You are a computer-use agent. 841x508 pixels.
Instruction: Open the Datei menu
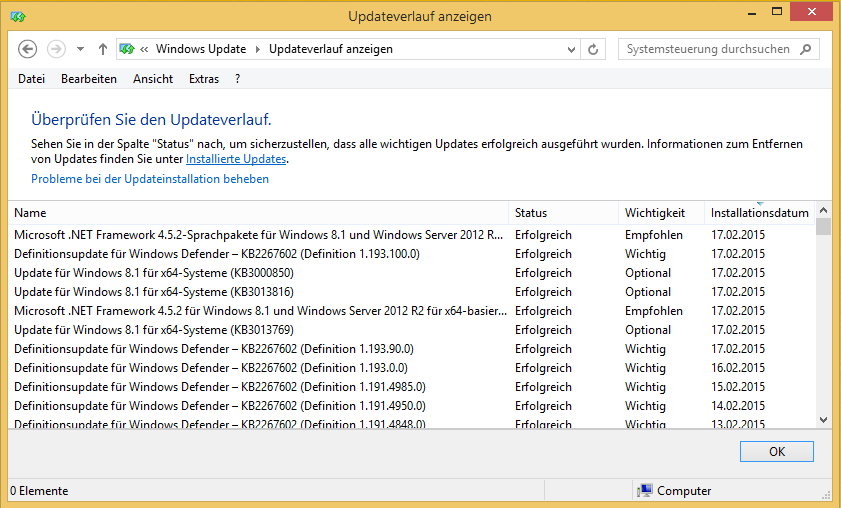coord(32,79)
